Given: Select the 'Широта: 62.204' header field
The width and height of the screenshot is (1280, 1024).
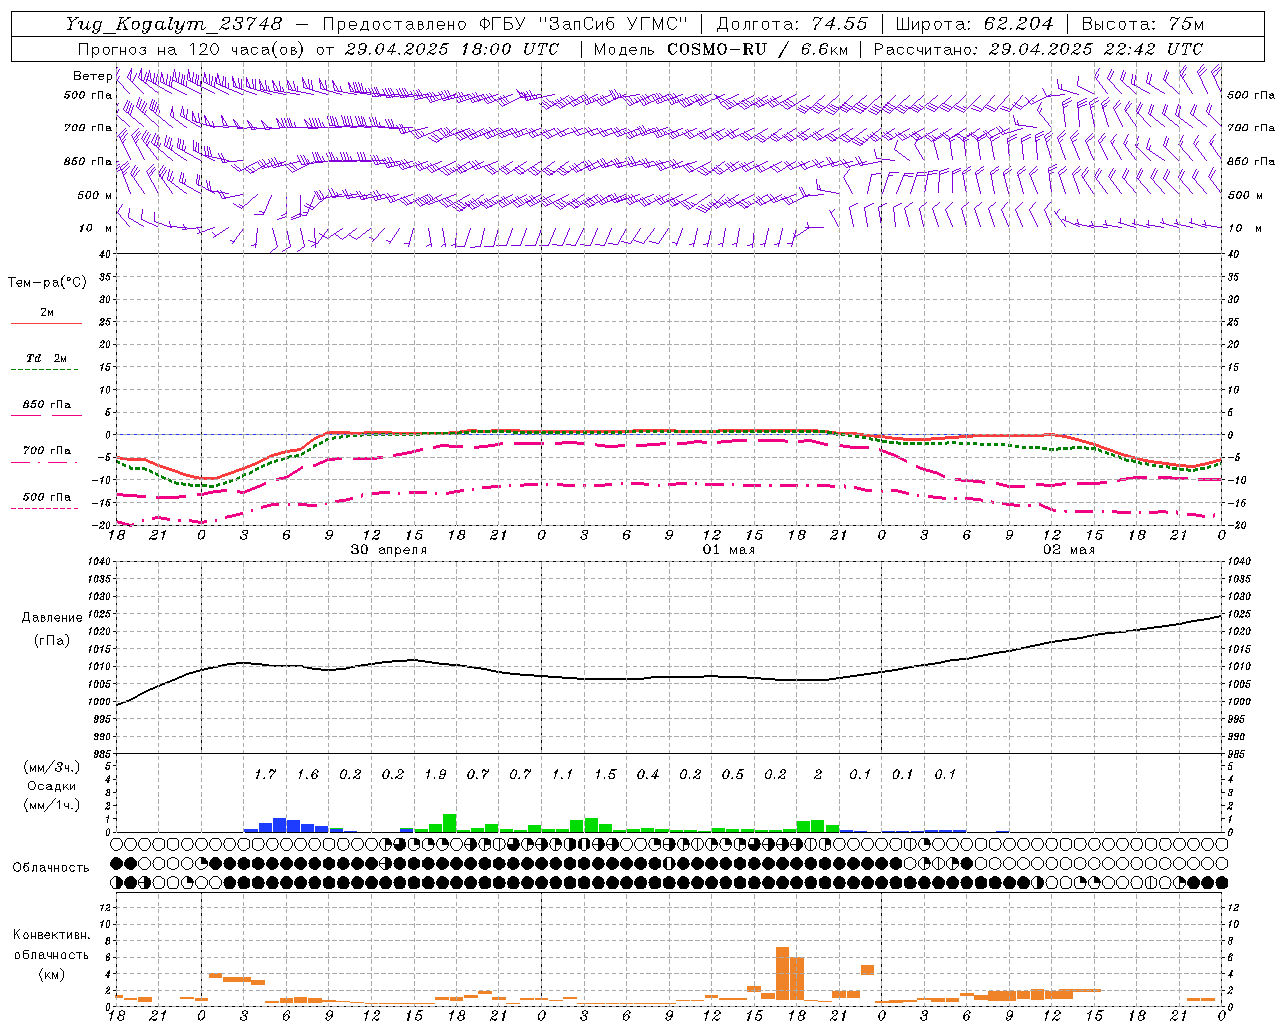Looking at the screenshot, I should pos(974,24).
